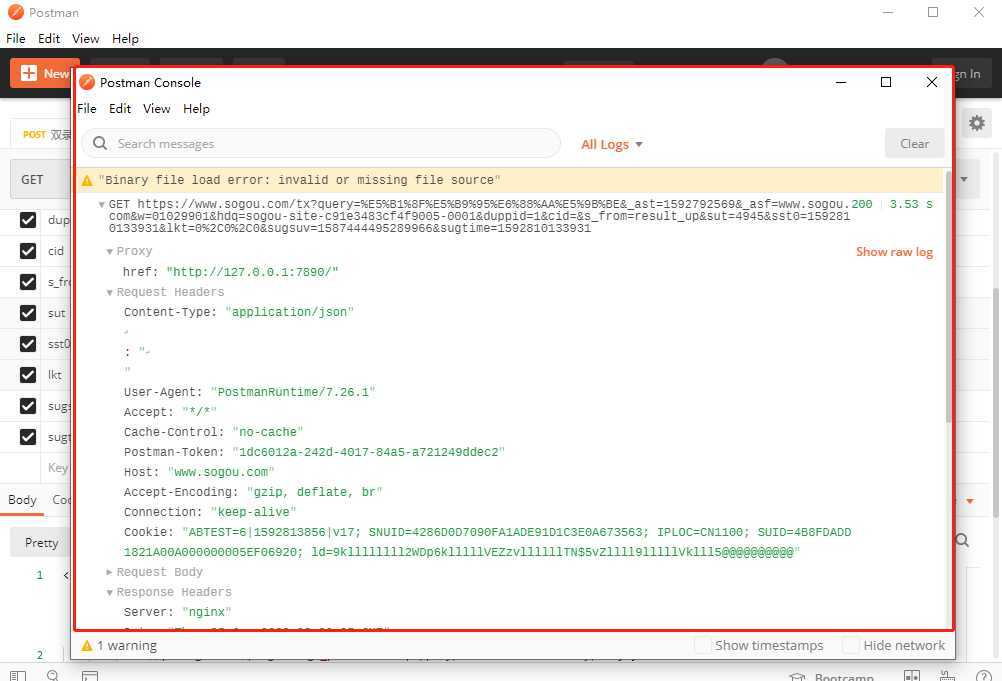The width and height of the screenshot is (1002, 681).
Task: Collapse the Response Headers section
Action: [110, 593]
